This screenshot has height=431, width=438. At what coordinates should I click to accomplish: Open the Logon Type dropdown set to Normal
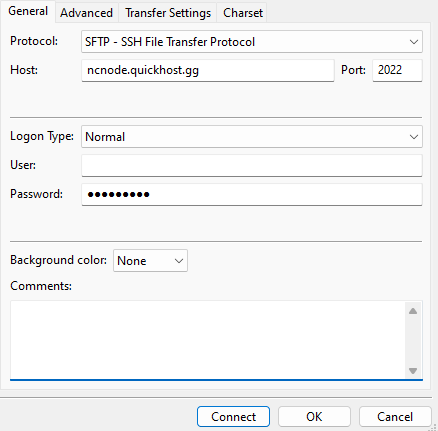pos(252,137)
